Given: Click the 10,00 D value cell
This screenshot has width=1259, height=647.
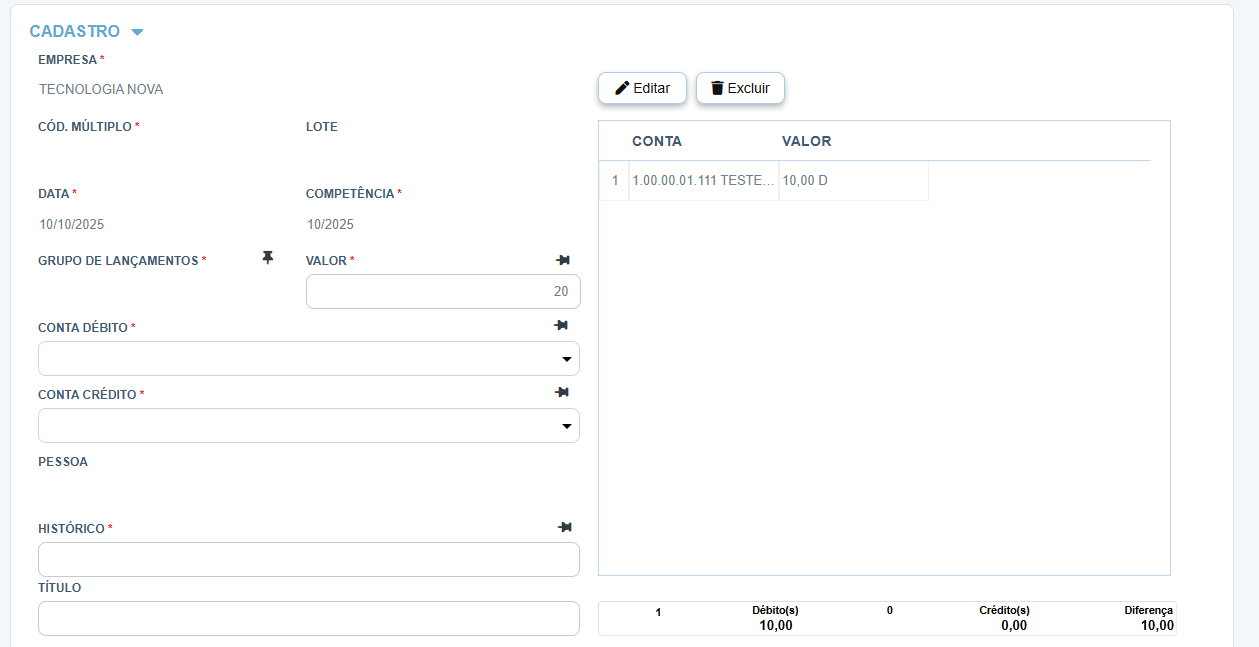Looking at the screenshot, I should tap(805, 181).
